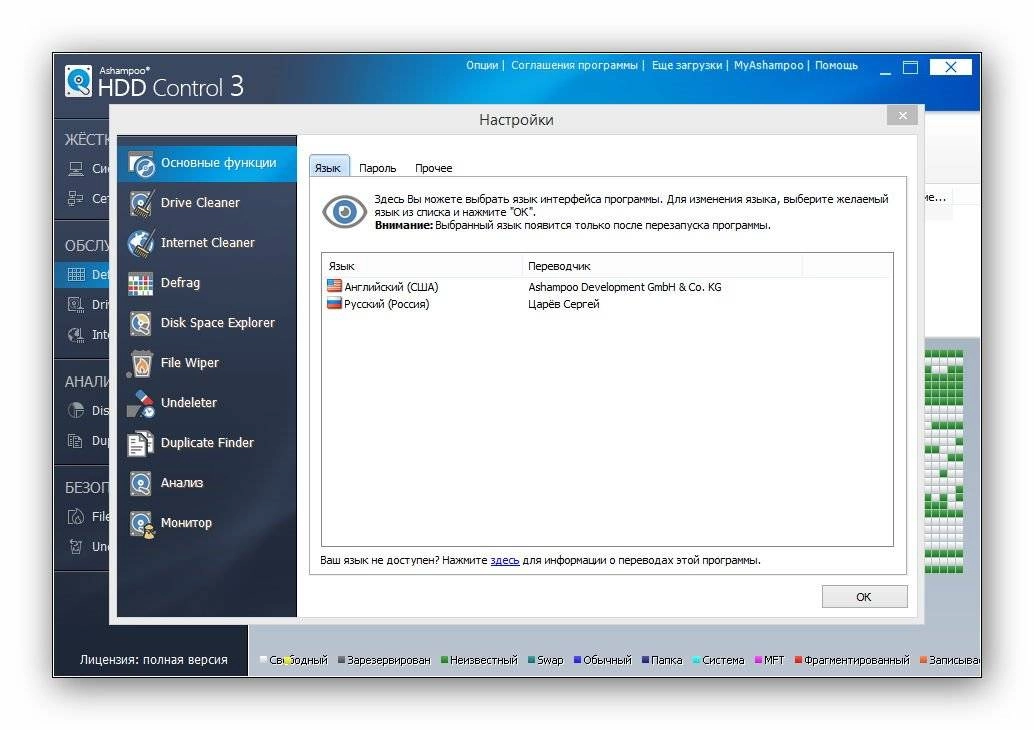Viewport: 1034px width, 730px height.
Task: Click the documents icon in АНАЛИ section
Action: pyautogui.click(x=76, y=441)
